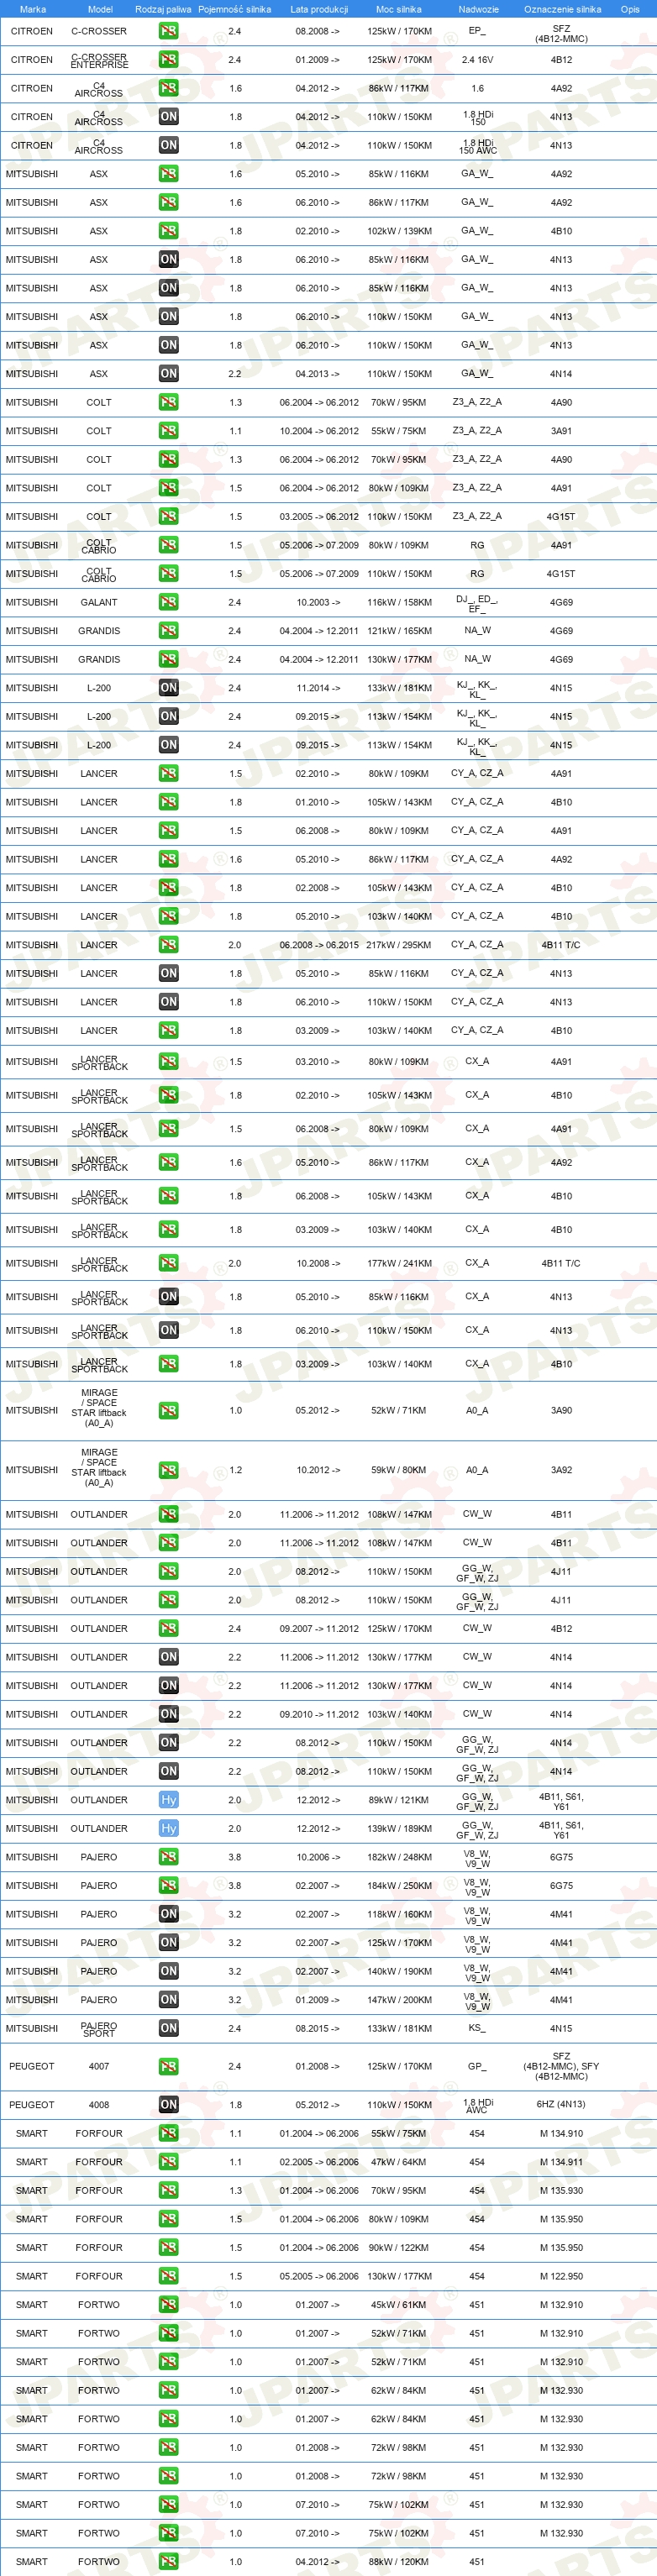Click the 6G75 code in PAJERO 184kW row
This screenshot has height=2576, width=657.
[x=561, y=1886]
